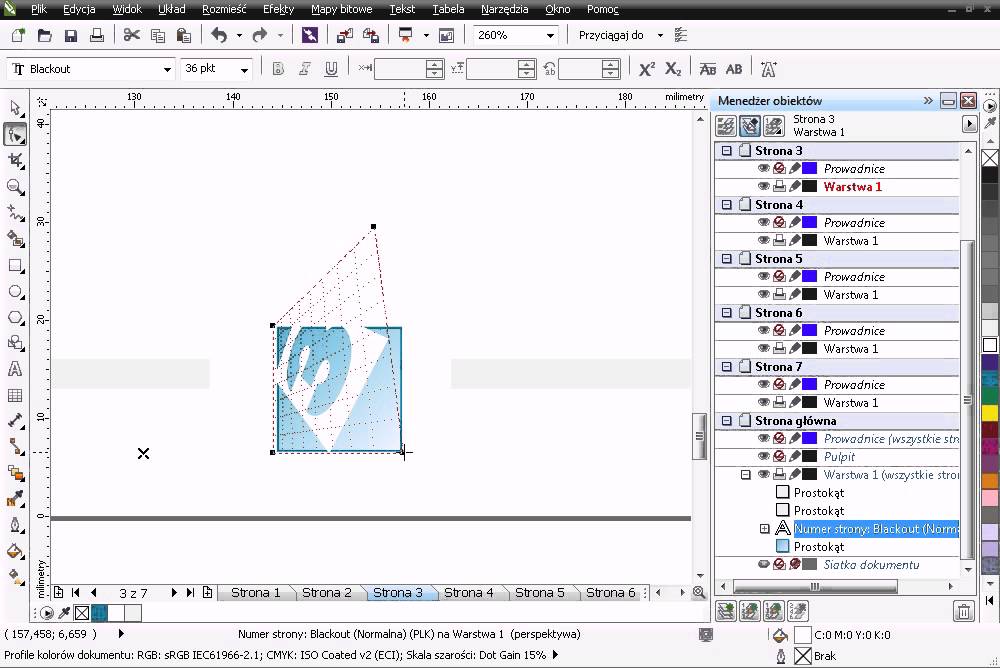Toggle underline text formatting
1000x668 pixels.
331,69
